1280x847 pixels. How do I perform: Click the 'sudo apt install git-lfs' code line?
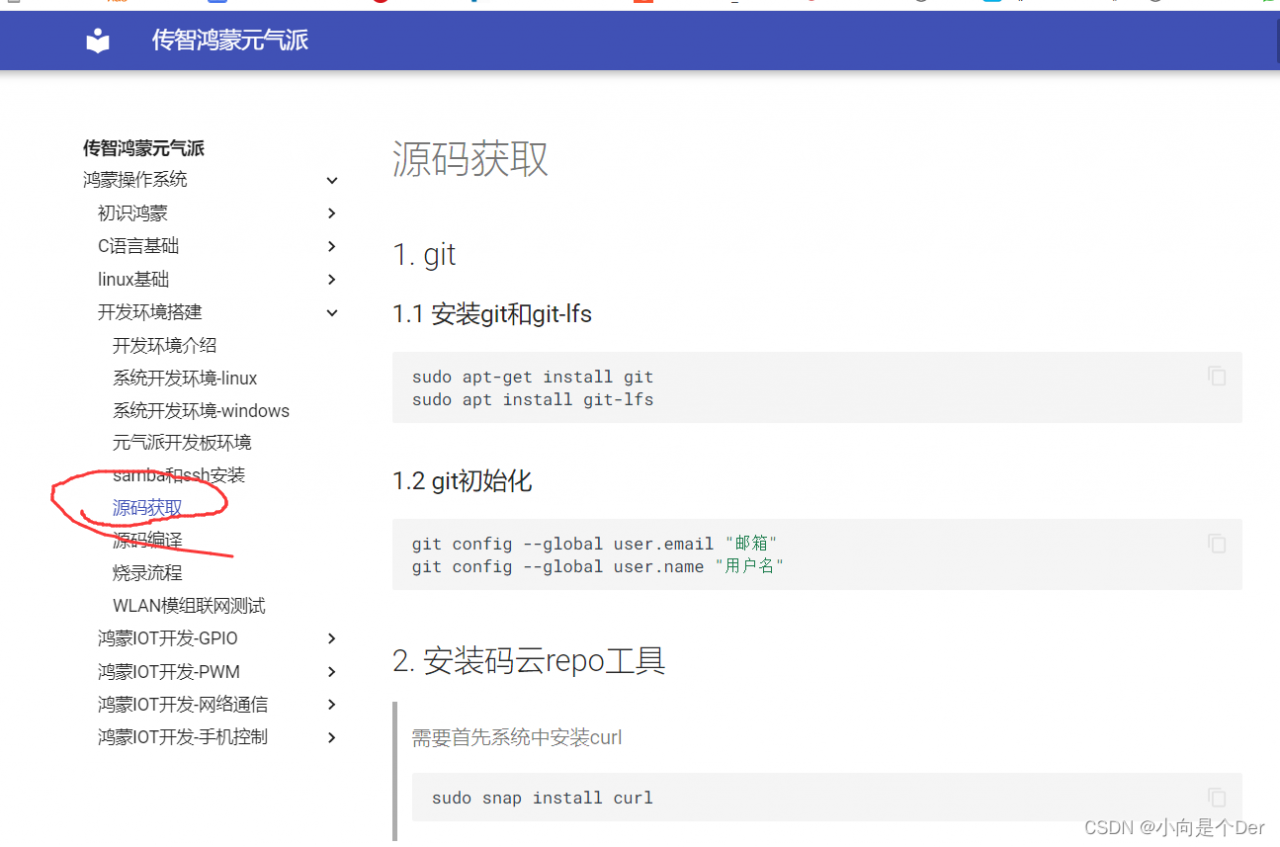click(532, 399)
